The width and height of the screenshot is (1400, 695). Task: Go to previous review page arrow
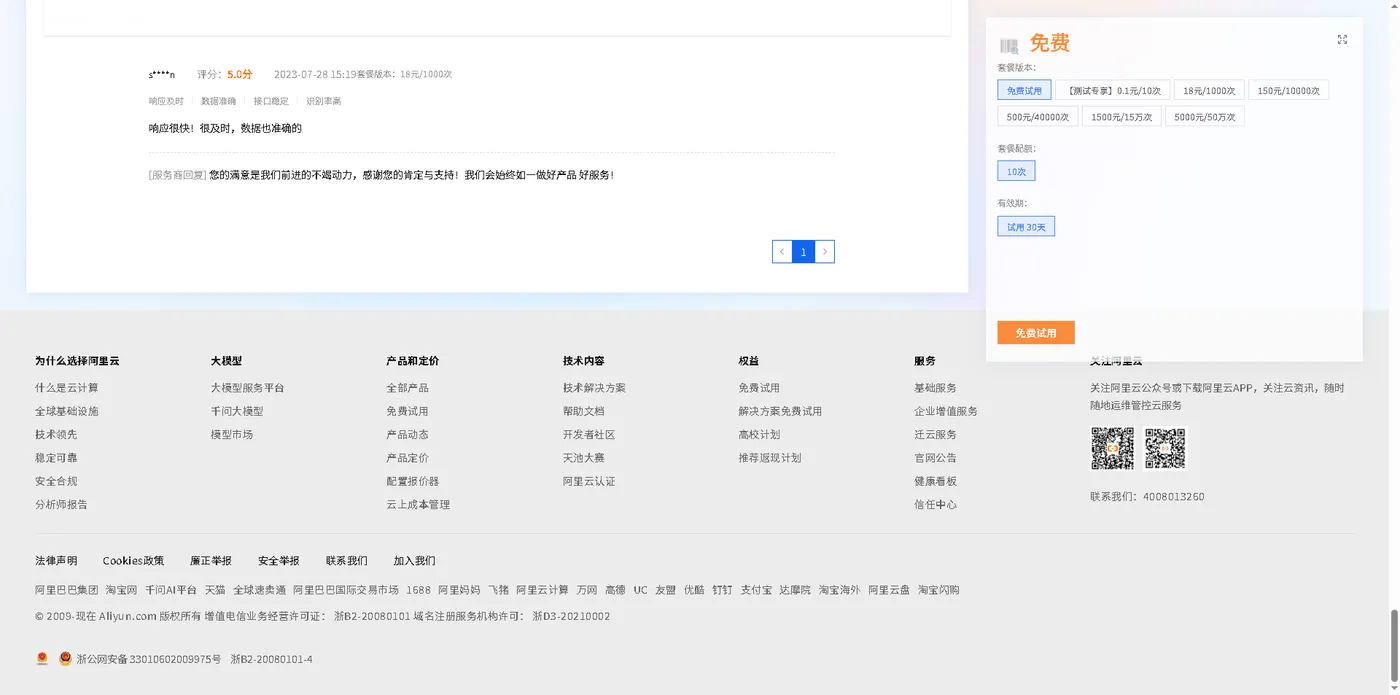(782, 252)
